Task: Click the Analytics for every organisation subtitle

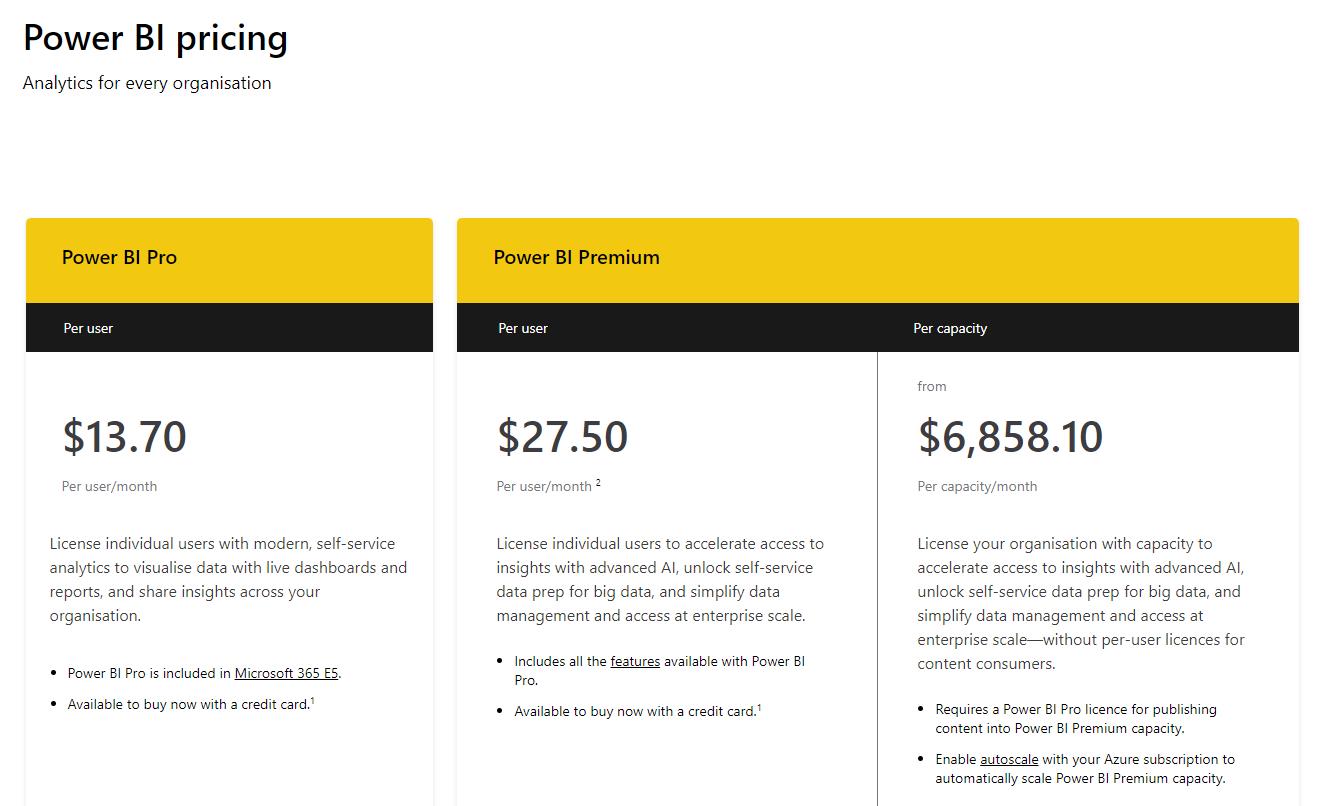Action: [x=147, y=83]
